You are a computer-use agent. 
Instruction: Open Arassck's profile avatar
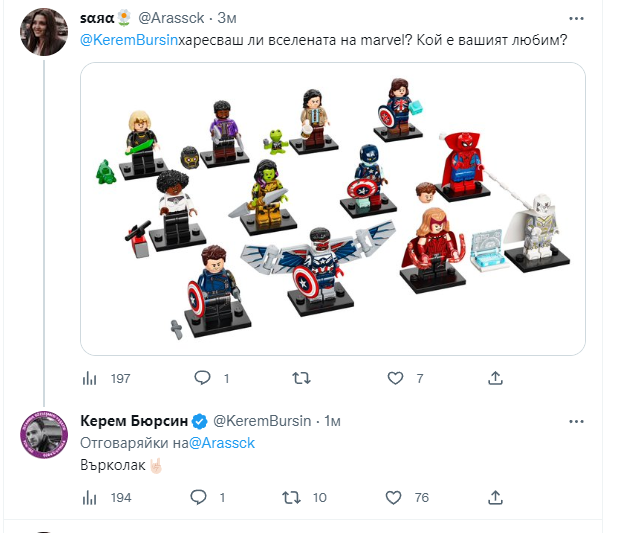tap(43, 30)
